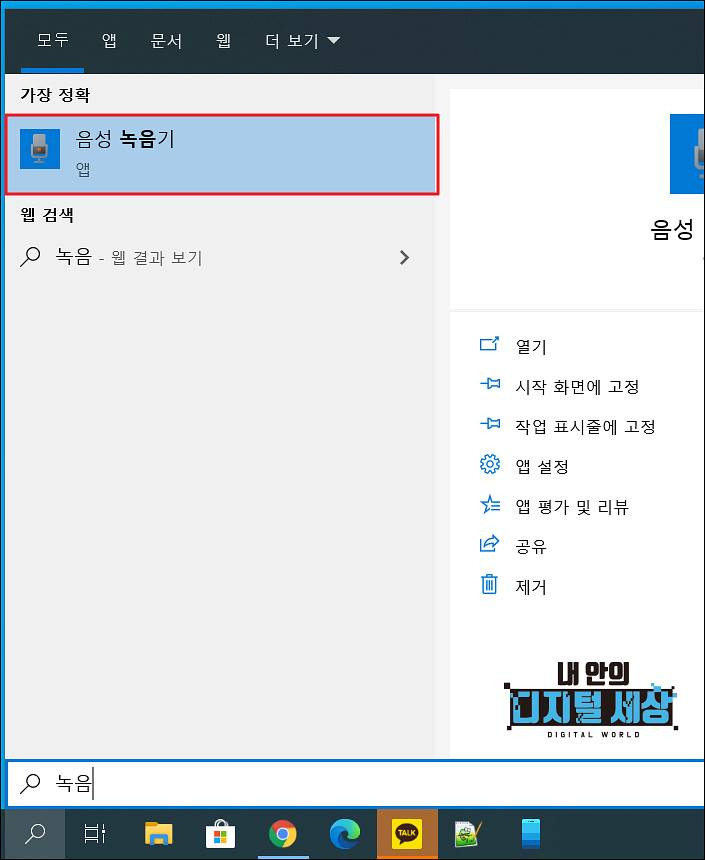Choose 작업 표시줄에 고정 to pin to taskbar
Screen dimensions: 705x860
pyautogui.click(x=585, y=426)
